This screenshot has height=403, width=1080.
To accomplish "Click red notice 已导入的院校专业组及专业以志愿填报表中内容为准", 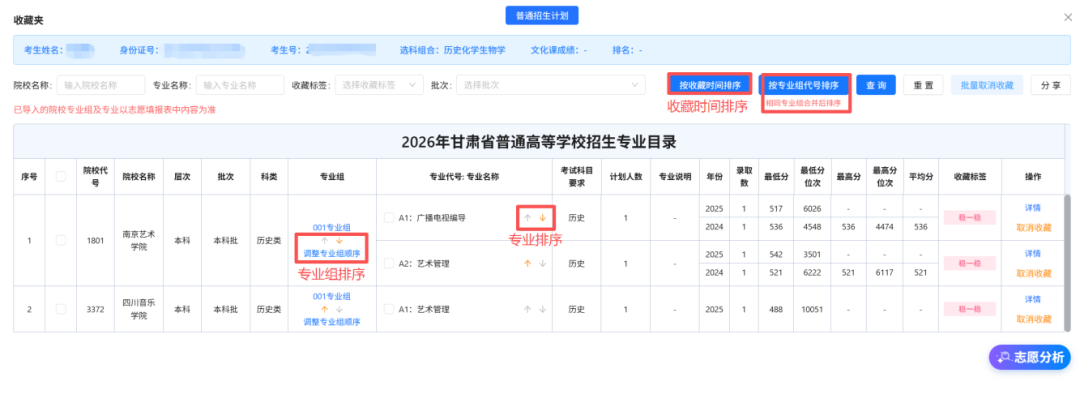I will point(115,109).
